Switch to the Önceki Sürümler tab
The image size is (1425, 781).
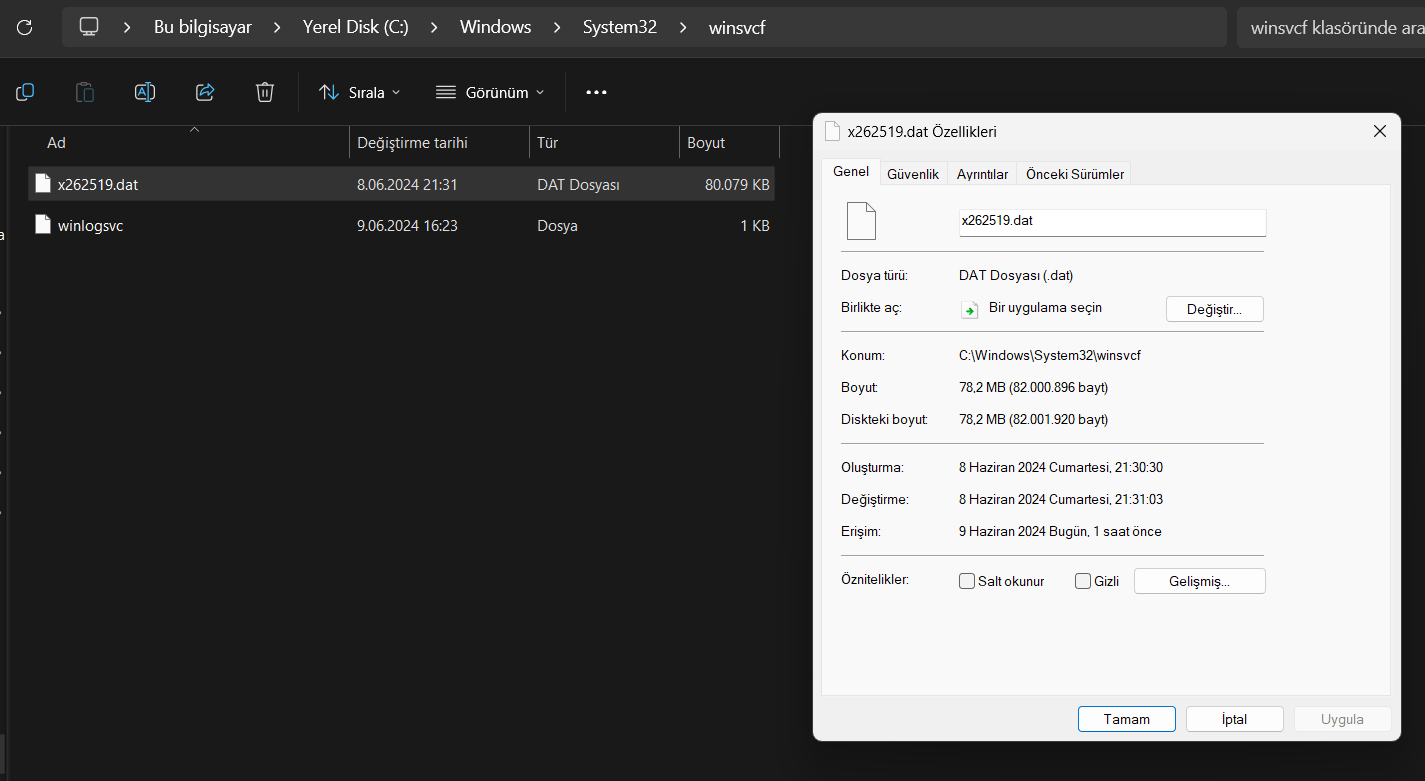coord(1075,174)
